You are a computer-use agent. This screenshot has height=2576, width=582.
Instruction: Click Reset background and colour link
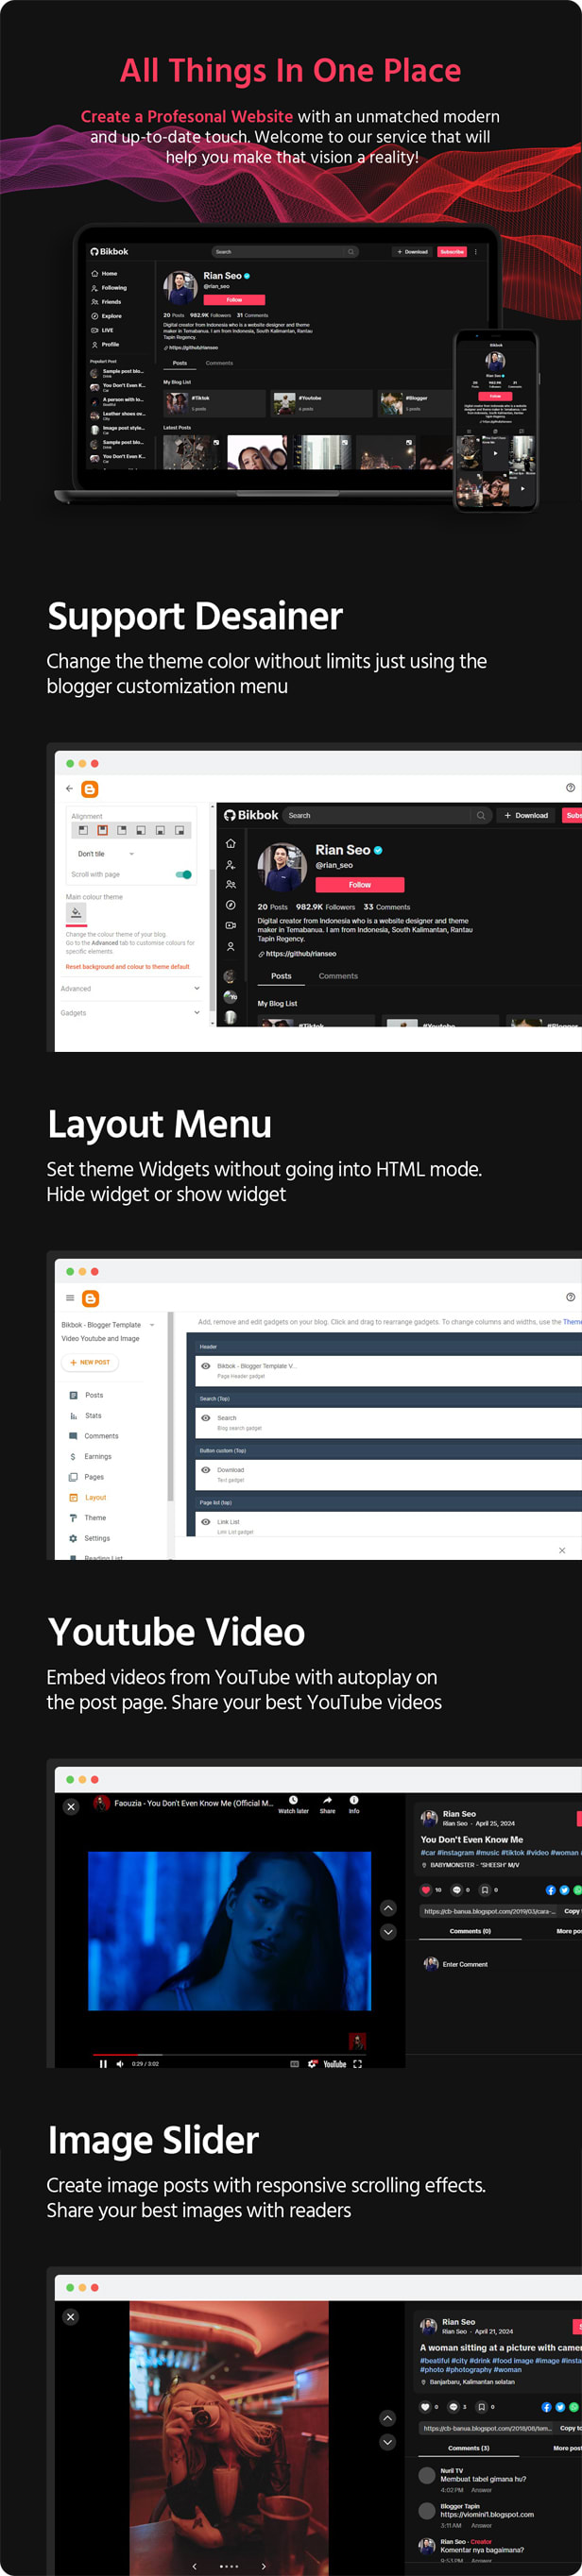click(x=127, y=966)
